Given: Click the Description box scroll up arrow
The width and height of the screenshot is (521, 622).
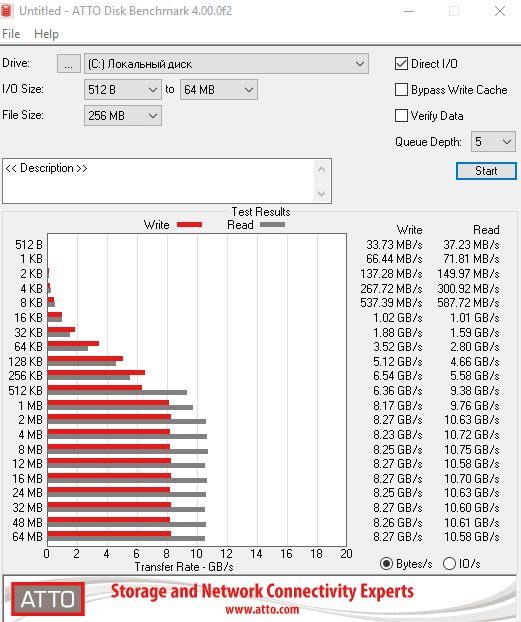Looking at the screenshot, I should click(x=321, y=170).
